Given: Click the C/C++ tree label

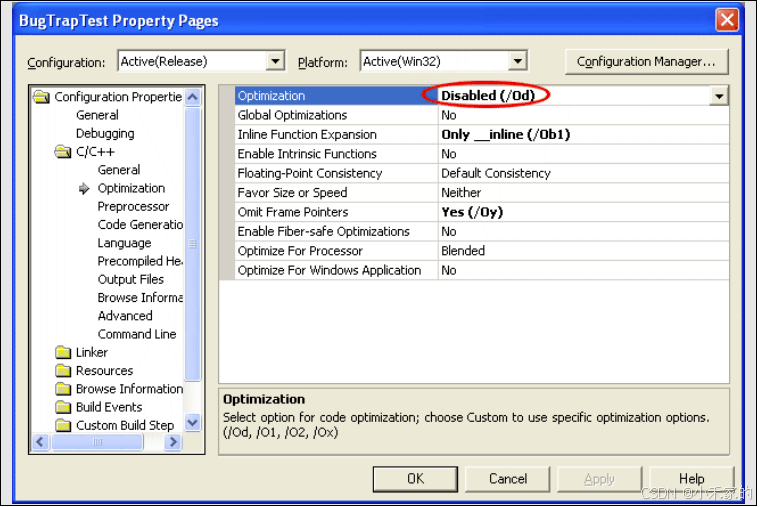Looking at the screenshot, I should (x=95, y=152).
